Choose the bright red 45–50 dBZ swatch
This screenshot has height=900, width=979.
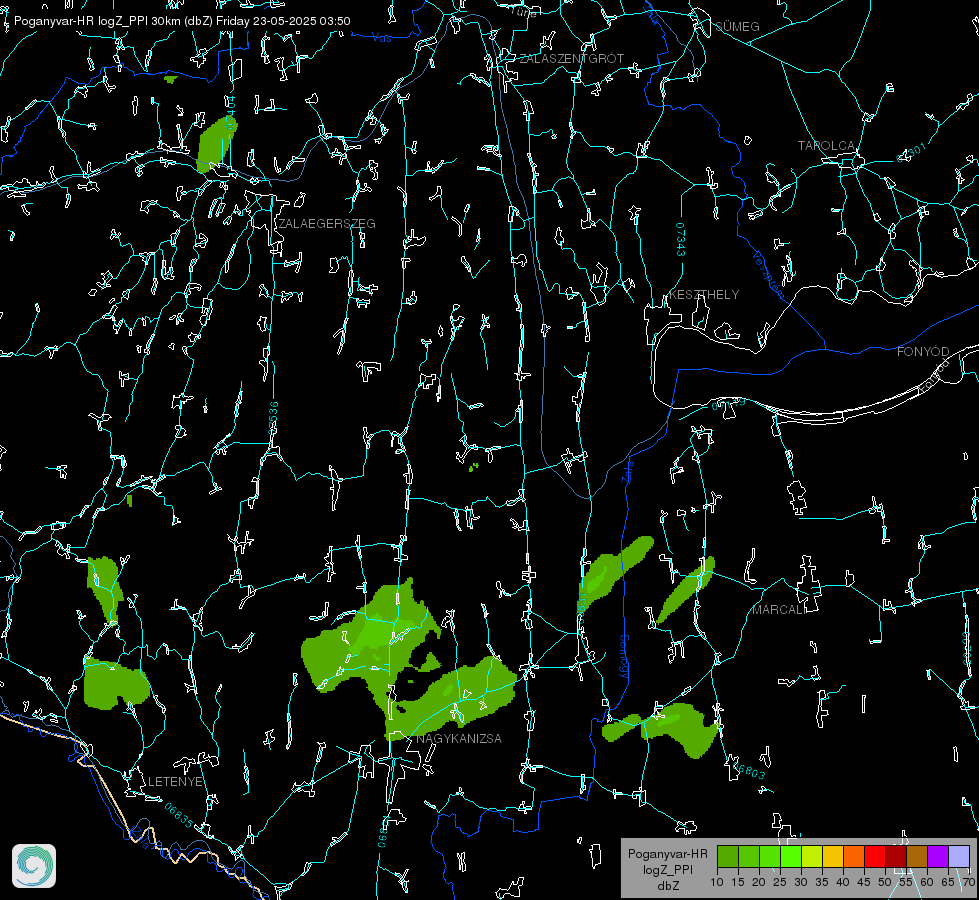coord(875,856)
